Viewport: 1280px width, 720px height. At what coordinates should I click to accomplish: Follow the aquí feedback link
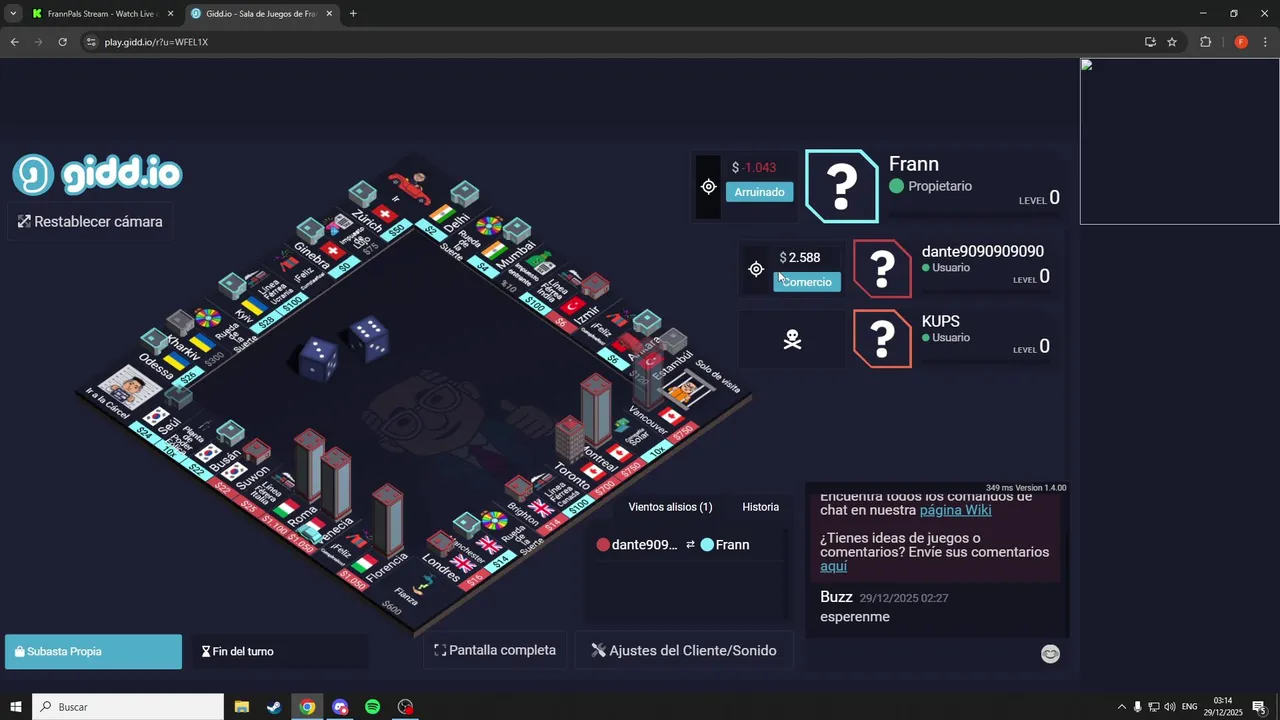[x=833, y=566]
